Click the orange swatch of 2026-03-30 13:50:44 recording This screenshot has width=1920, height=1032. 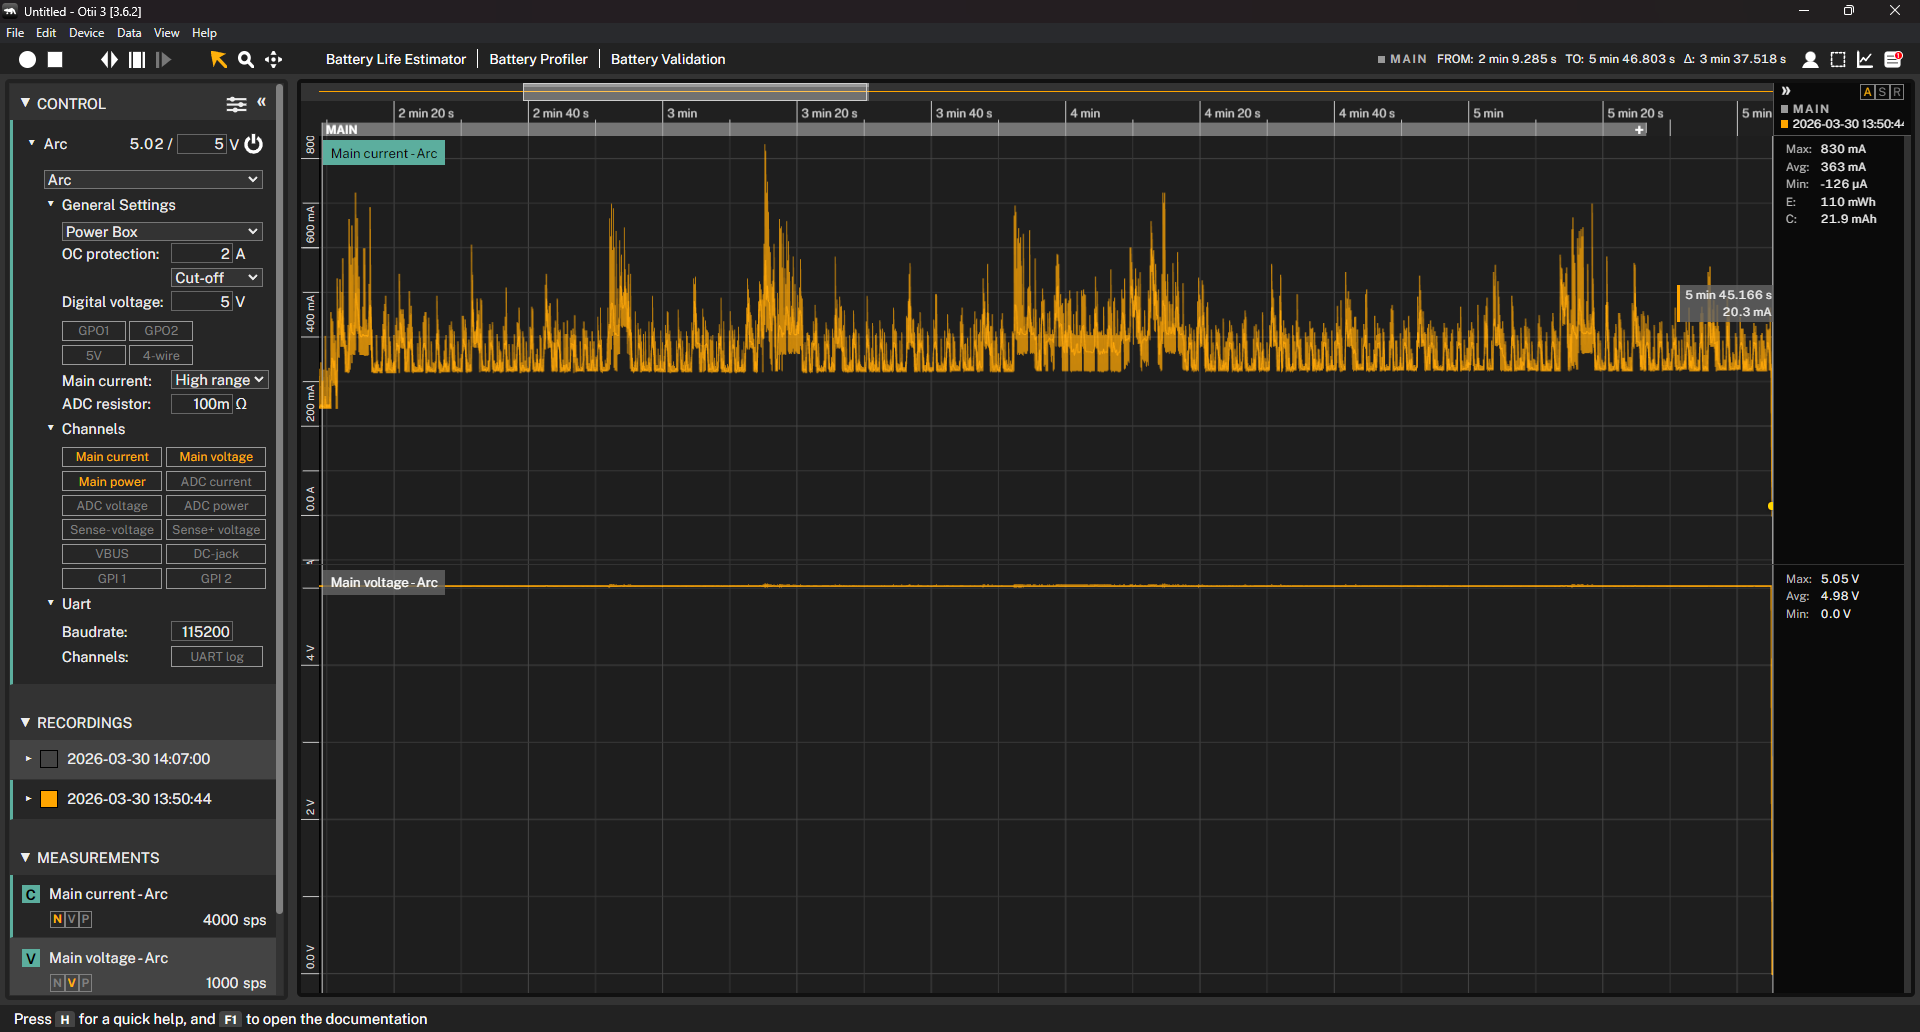[x=49, y=799]
